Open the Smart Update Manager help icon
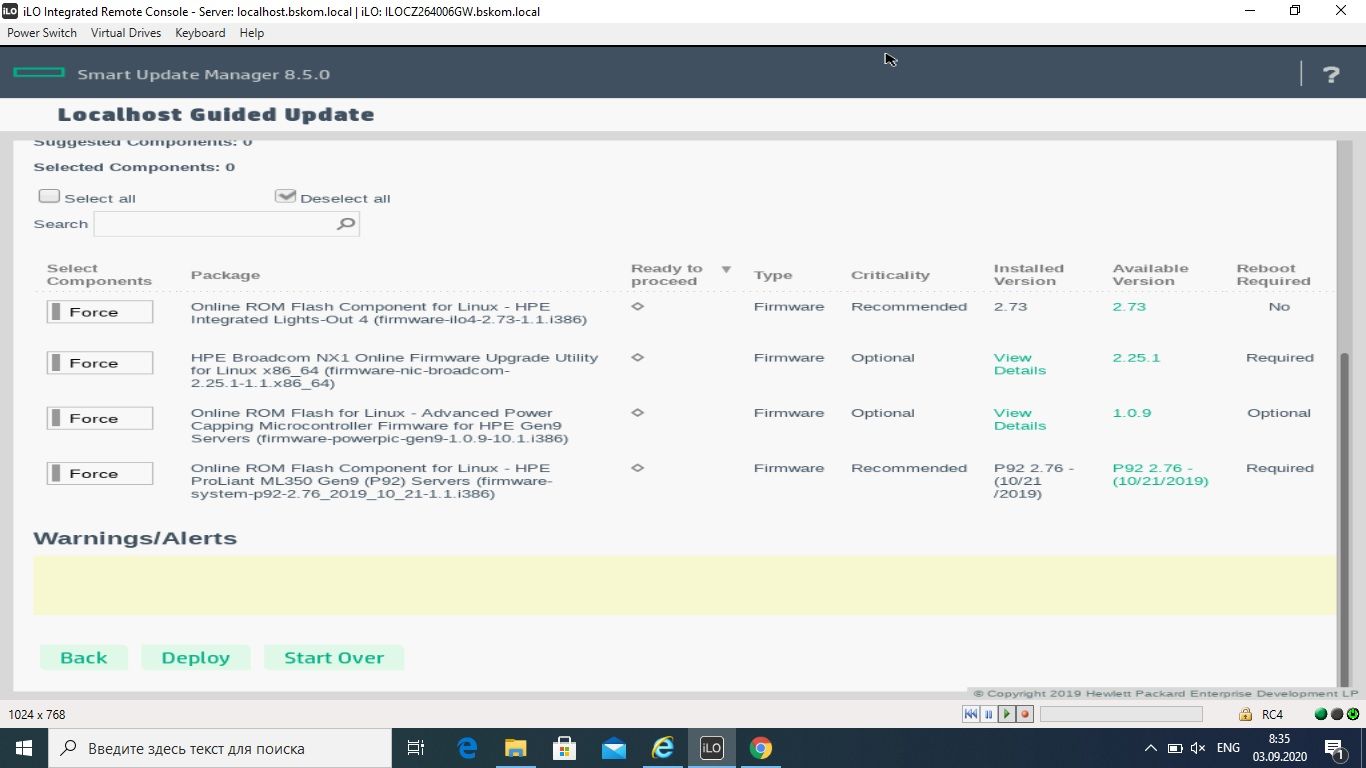This screenshot has height=768, width=1366. click(1331, 74)
